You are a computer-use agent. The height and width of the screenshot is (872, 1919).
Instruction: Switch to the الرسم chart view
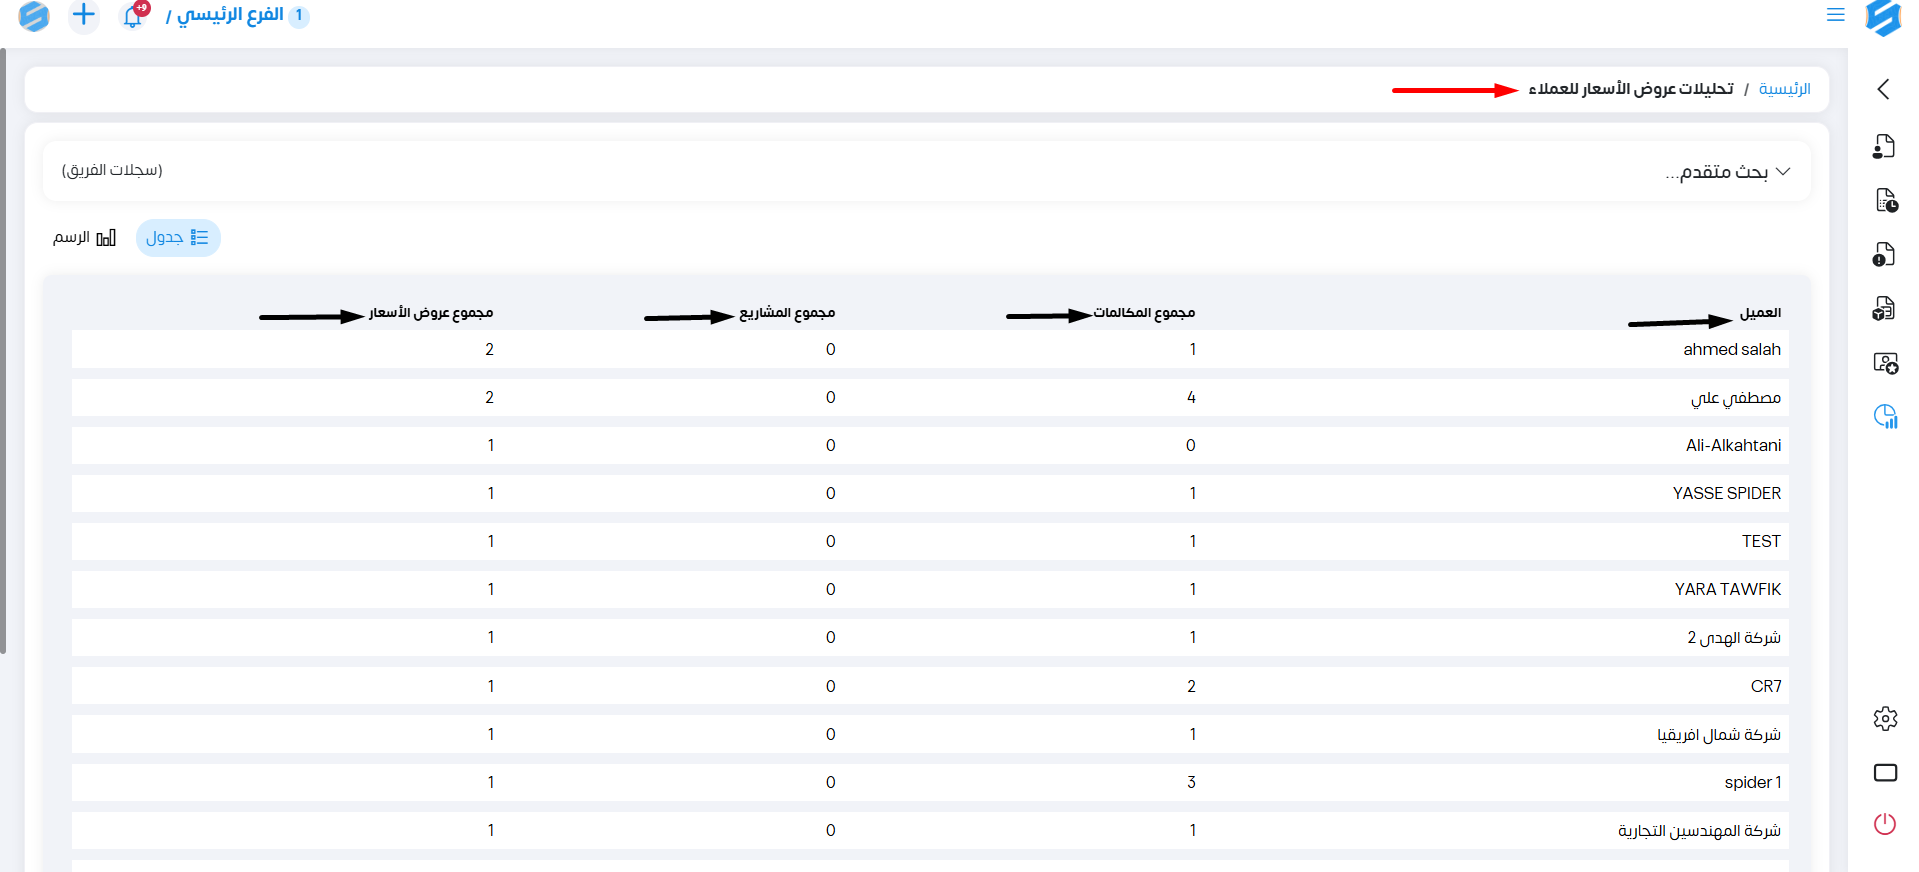(84, 238)
